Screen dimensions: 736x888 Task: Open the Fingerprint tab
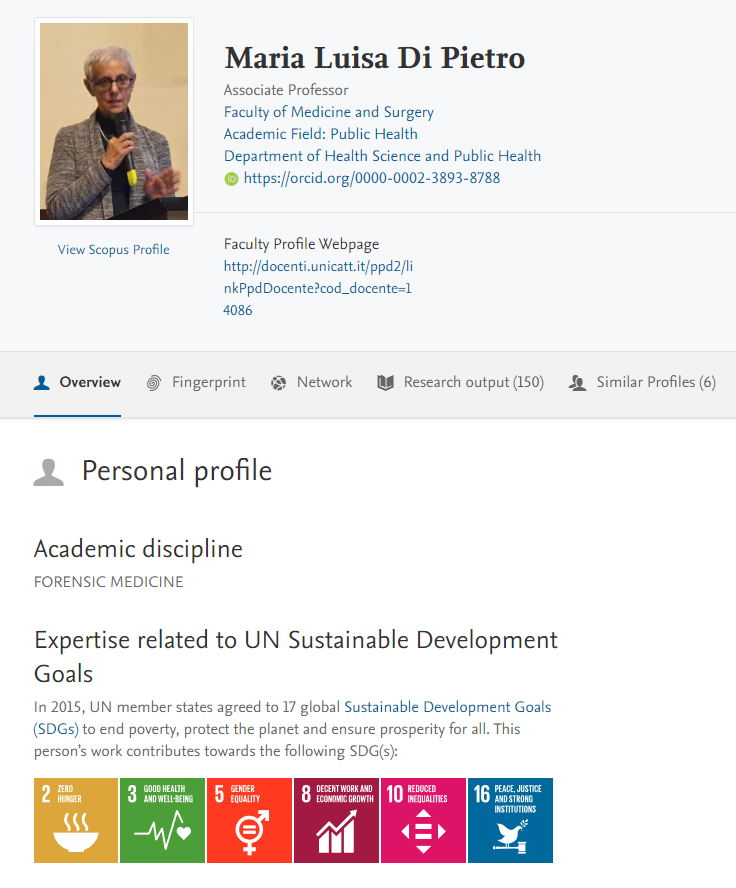point(196,382)
